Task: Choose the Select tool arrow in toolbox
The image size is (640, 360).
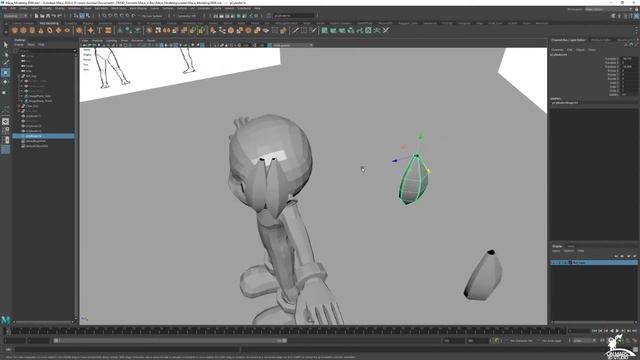Action: point(5,44)
